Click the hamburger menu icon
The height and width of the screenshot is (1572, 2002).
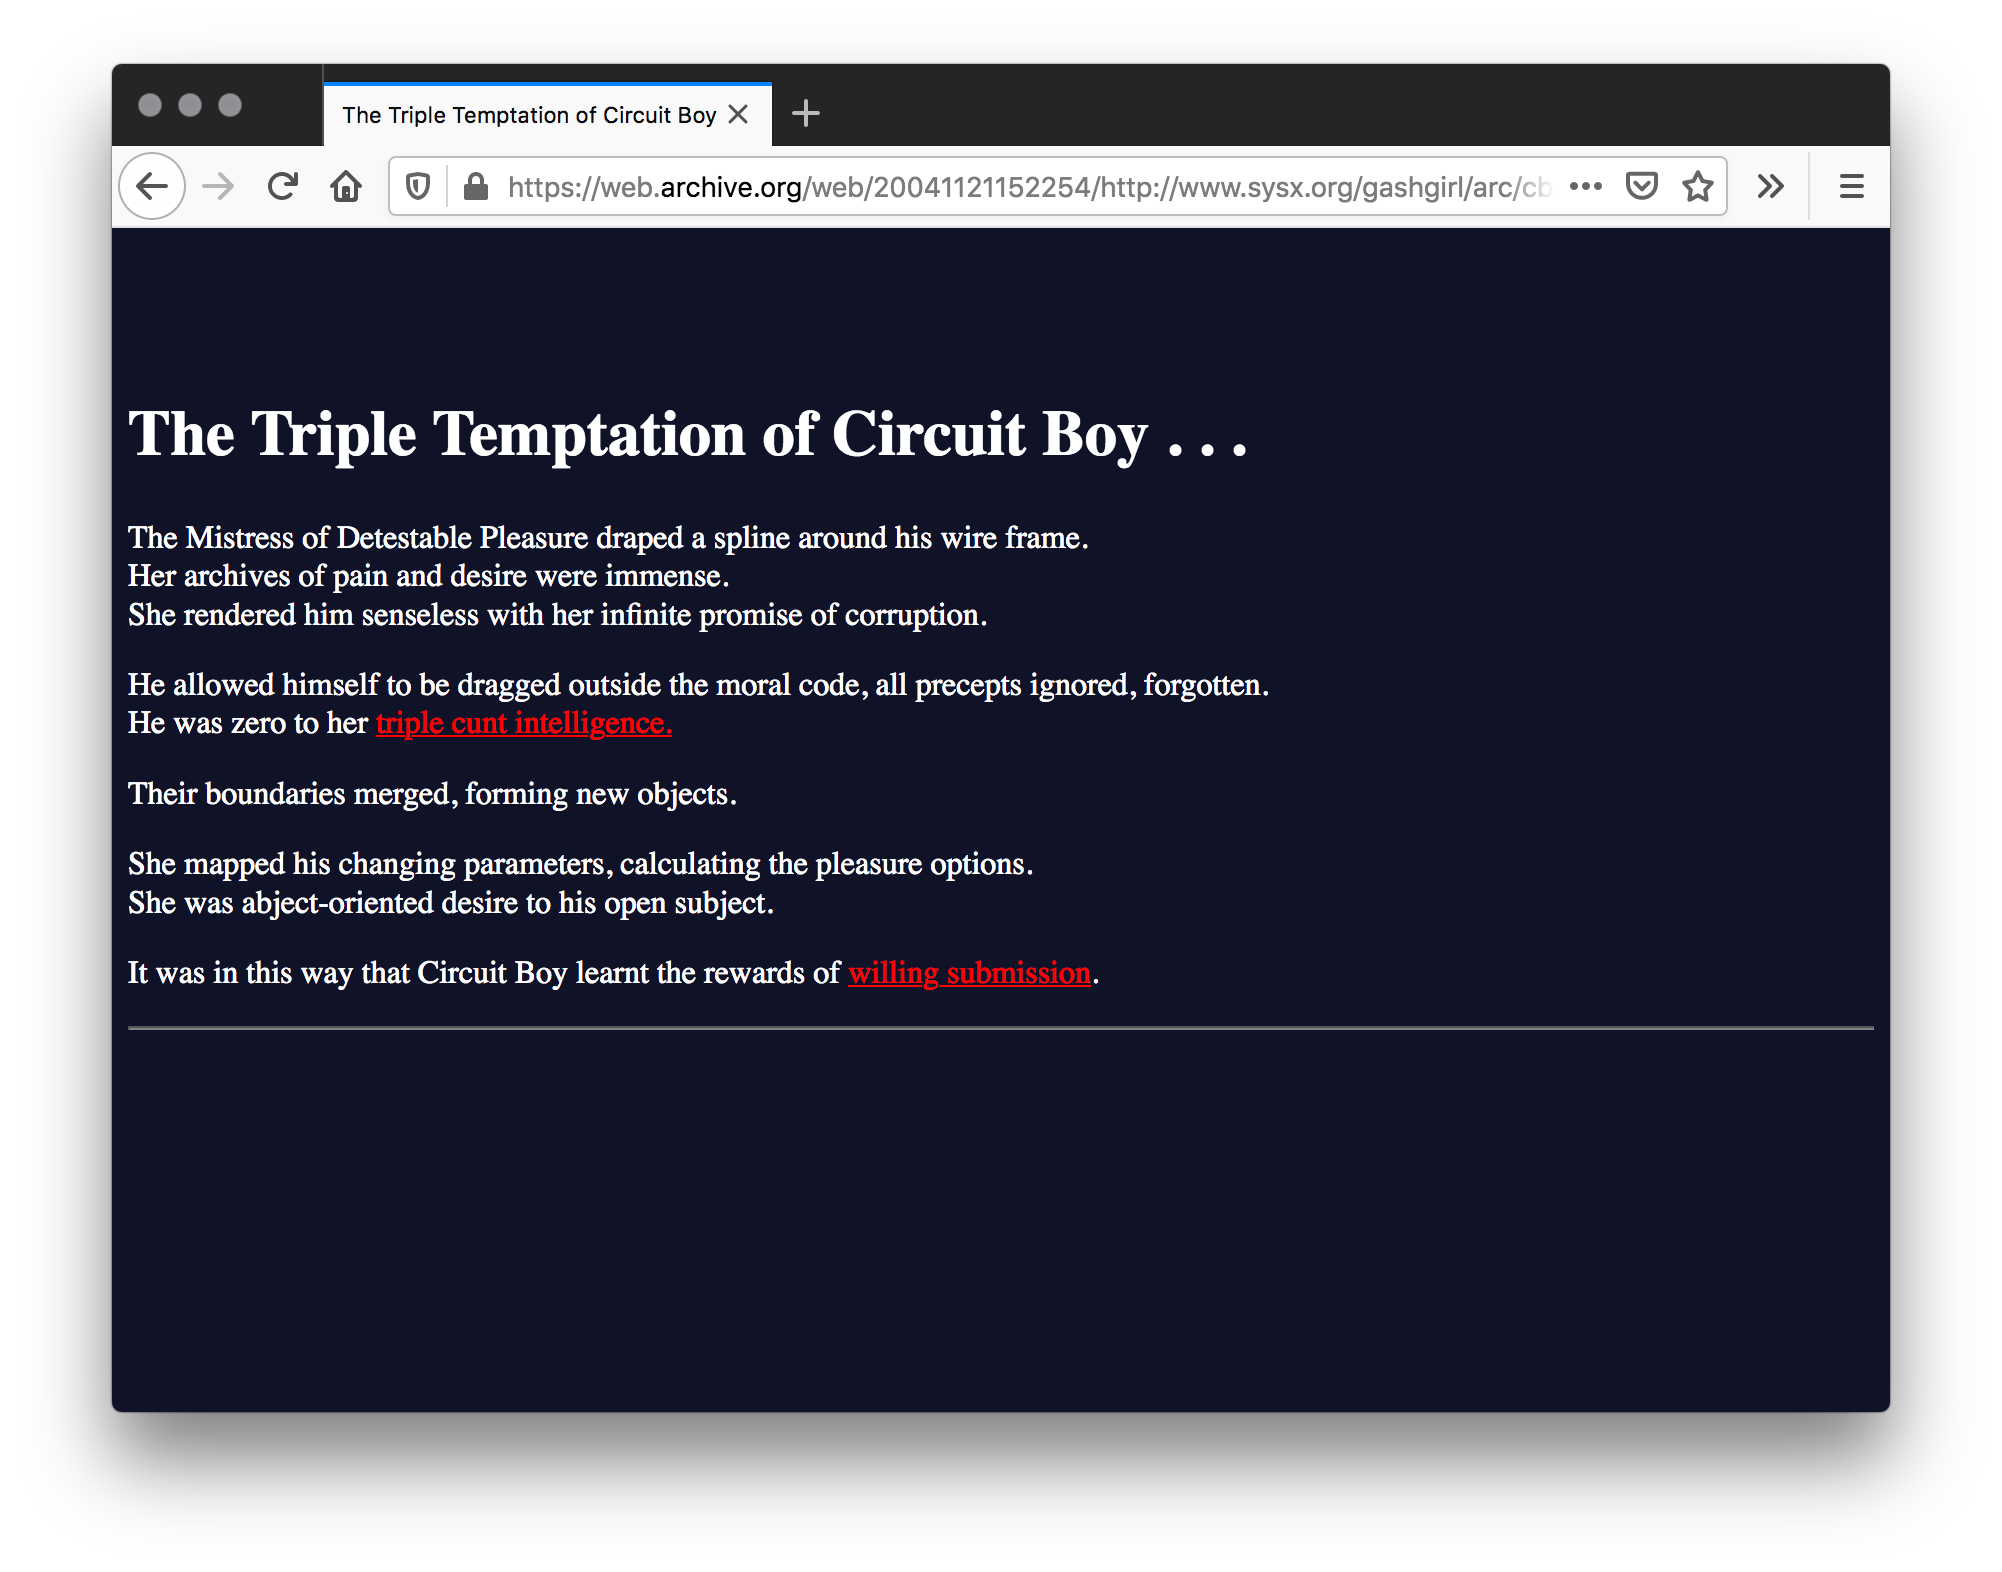(1851, 185)
